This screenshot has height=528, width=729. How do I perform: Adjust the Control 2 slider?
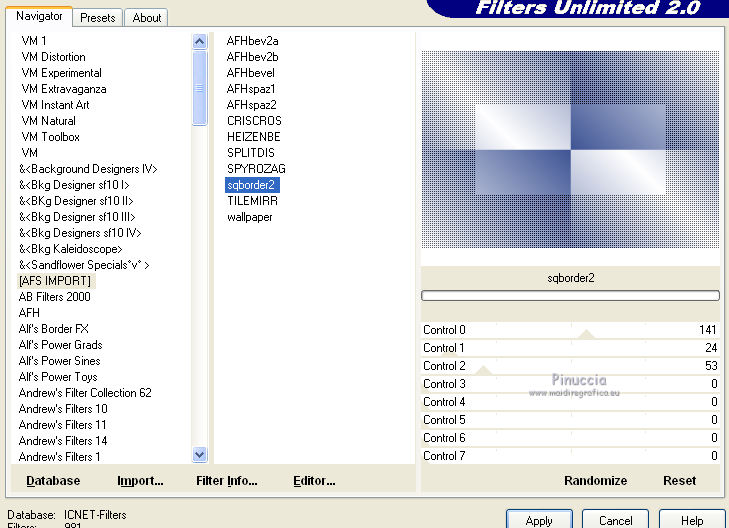[570, 366]
